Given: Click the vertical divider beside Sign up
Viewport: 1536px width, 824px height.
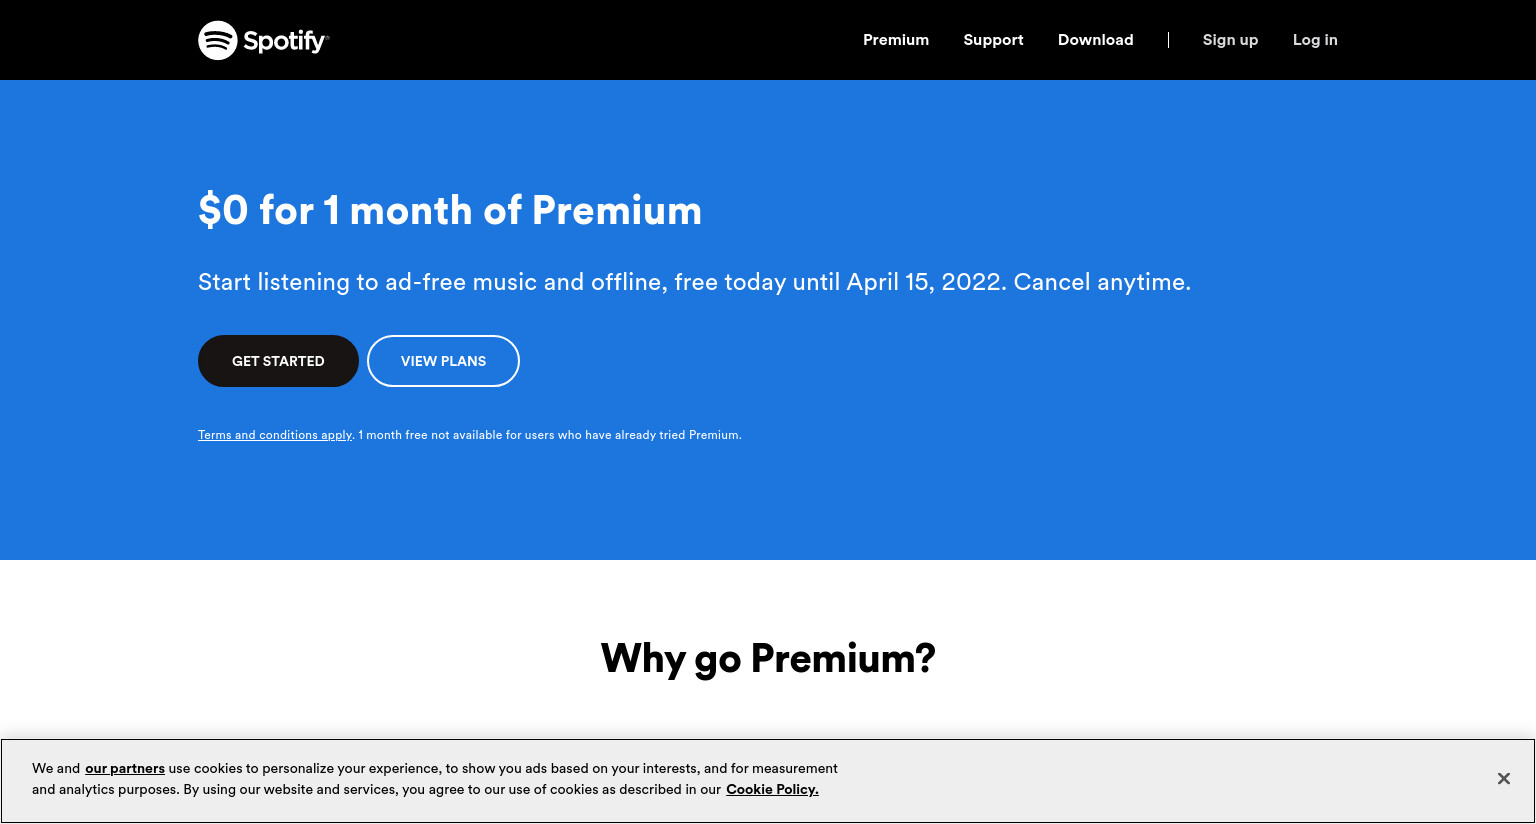Looking at the screenshot, I should (x=1168, y=40).
